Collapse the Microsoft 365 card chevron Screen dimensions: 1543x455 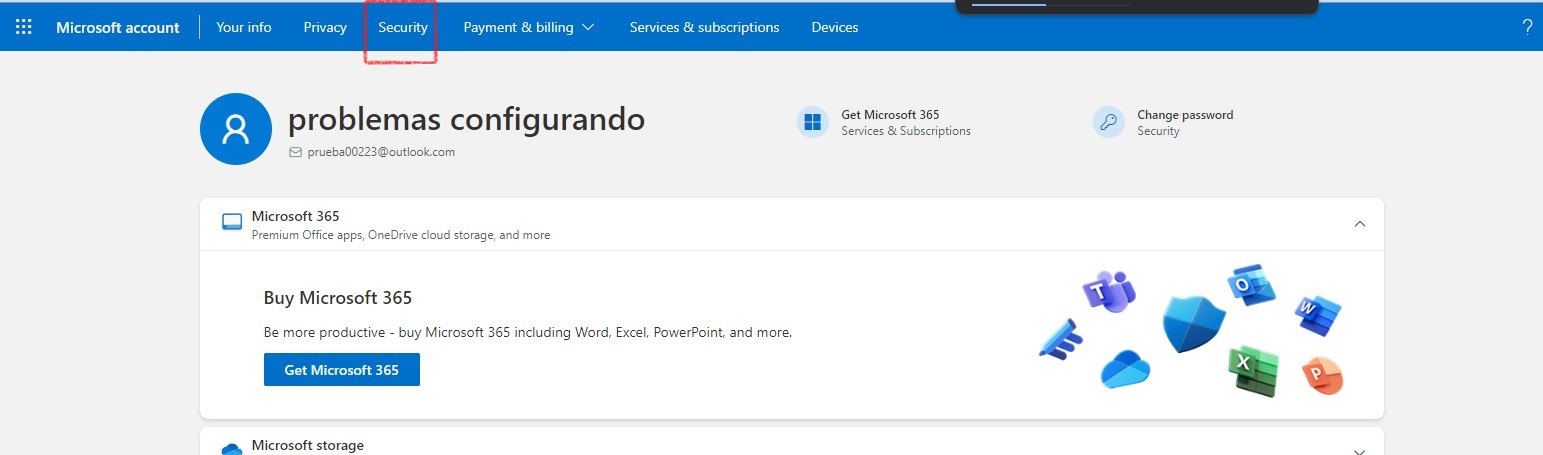pos(1359,224)
